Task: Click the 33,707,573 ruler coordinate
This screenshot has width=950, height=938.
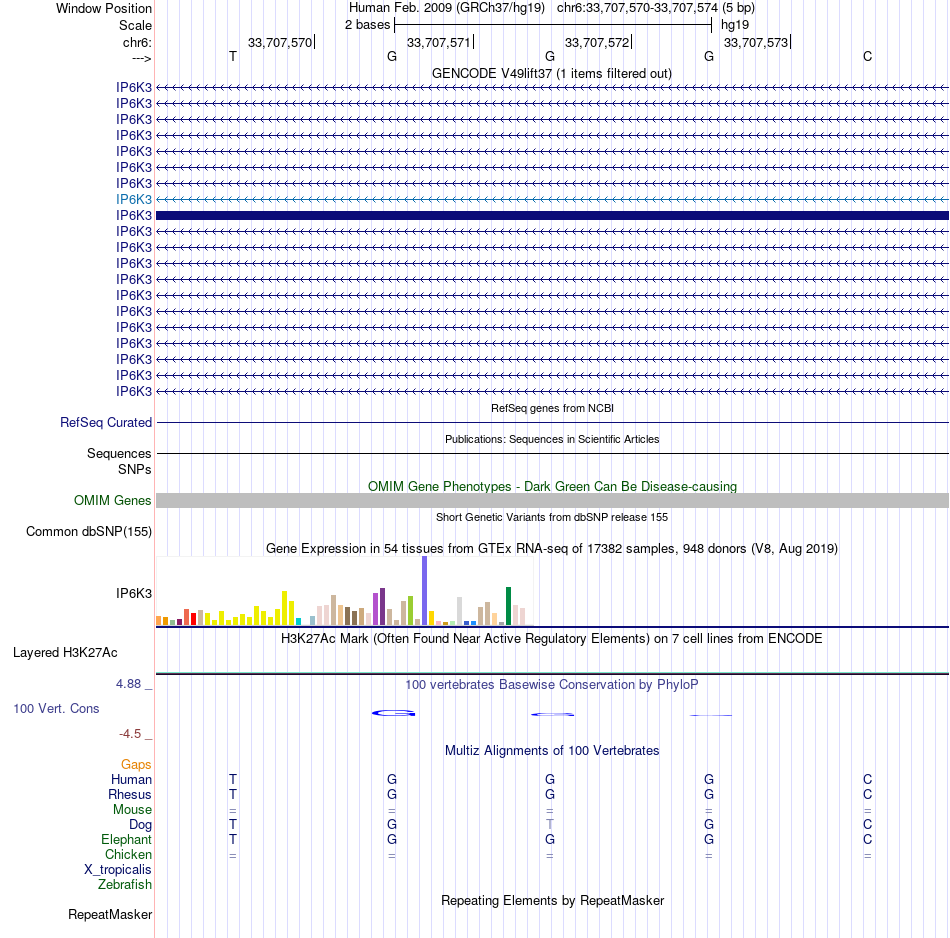Action: [756, 42]
